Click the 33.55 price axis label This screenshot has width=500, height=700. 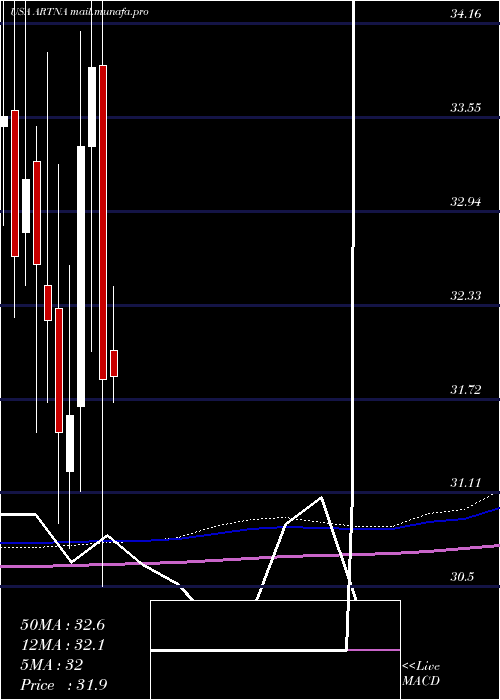tap(465, 108)
